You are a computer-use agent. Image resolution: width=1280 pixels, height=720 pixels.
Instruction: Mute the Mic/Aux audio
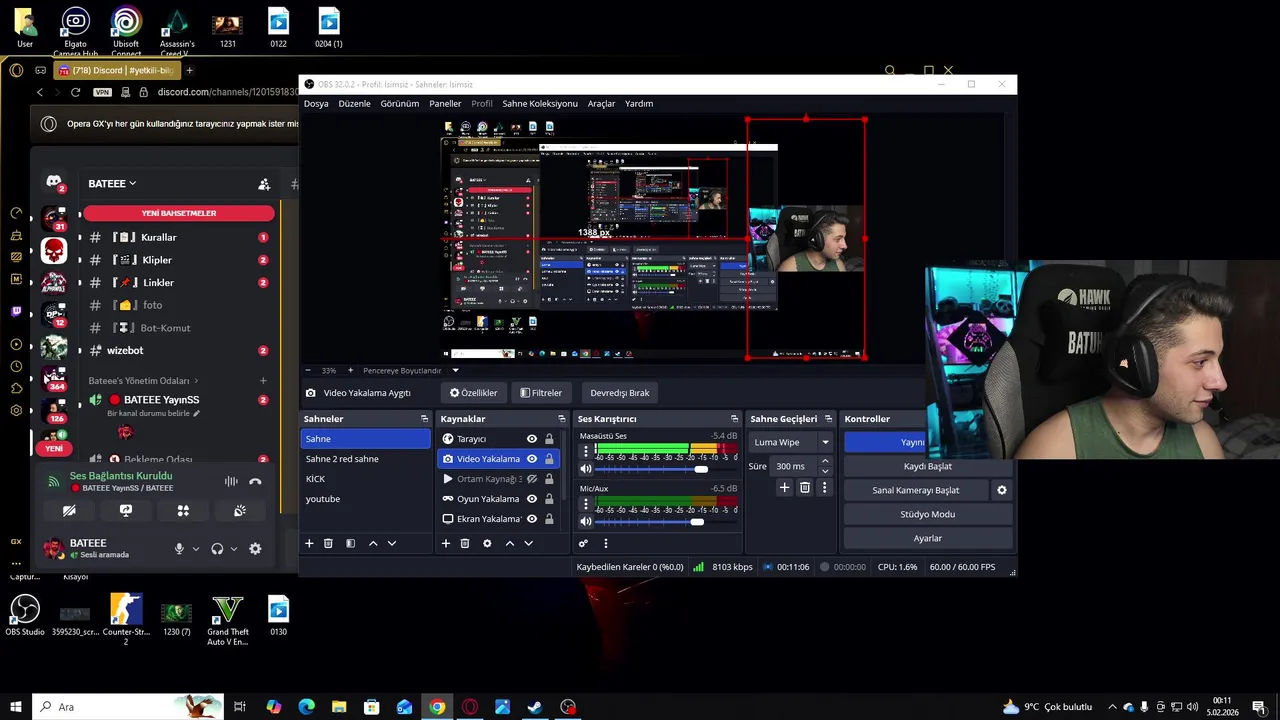[x=586, y=521]
